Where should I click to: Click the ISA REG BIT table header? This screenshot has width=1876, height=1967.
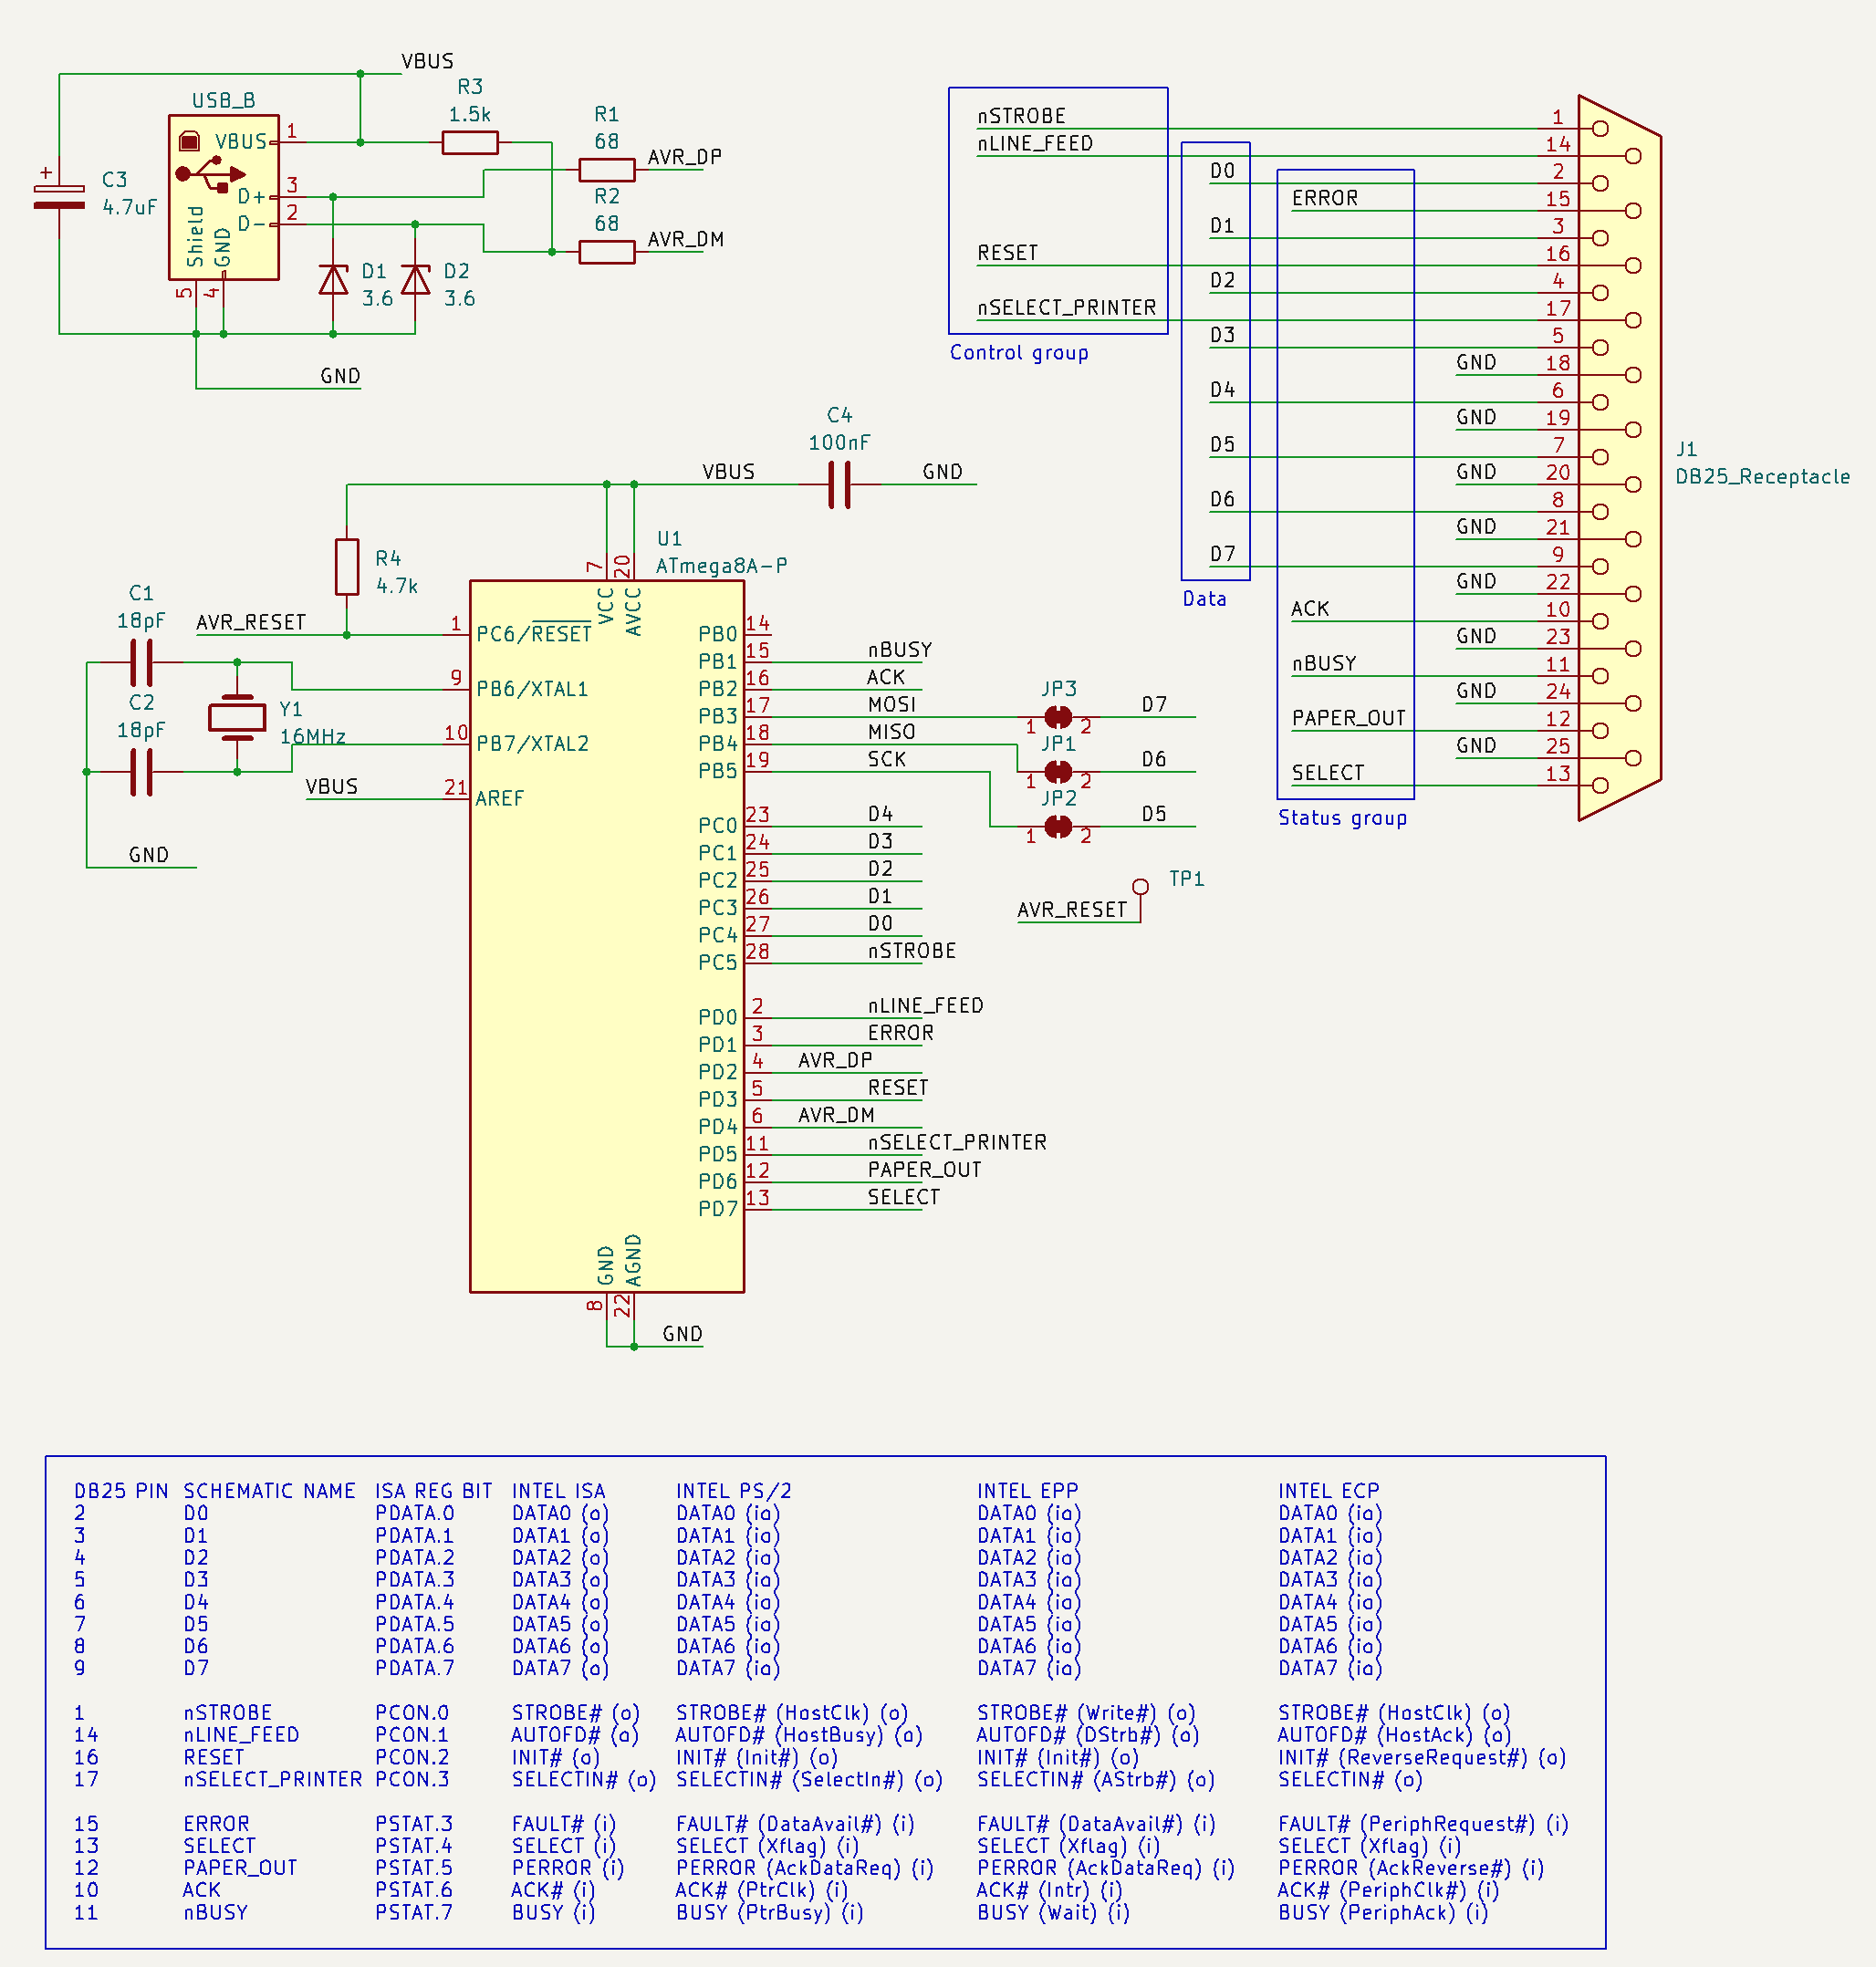click(434, 1491)
